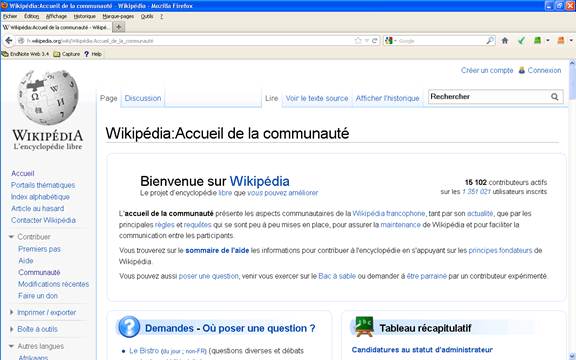Go back with the browser back arrow

[8, 40]
